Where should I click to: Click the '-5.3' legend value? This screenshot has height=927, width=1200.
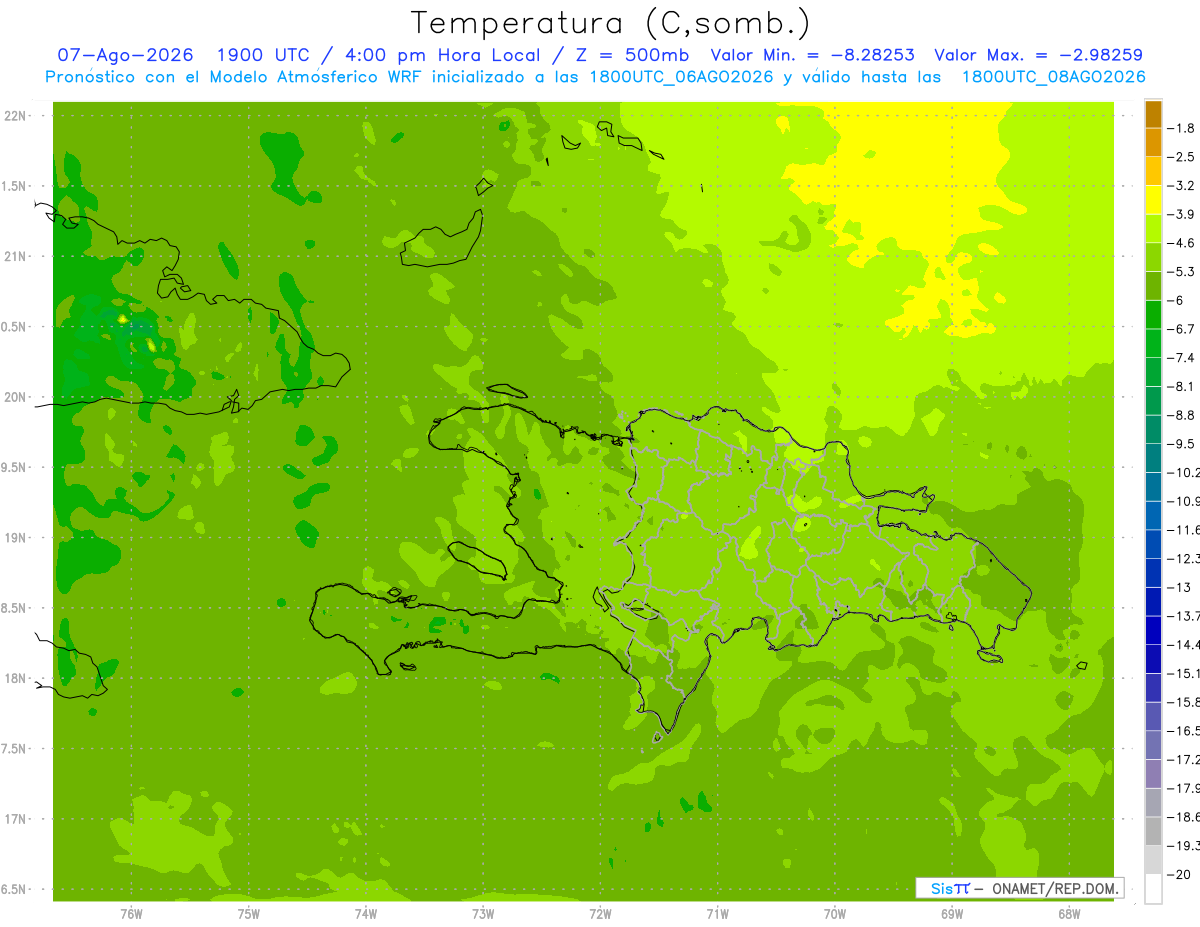[1183, 272]
